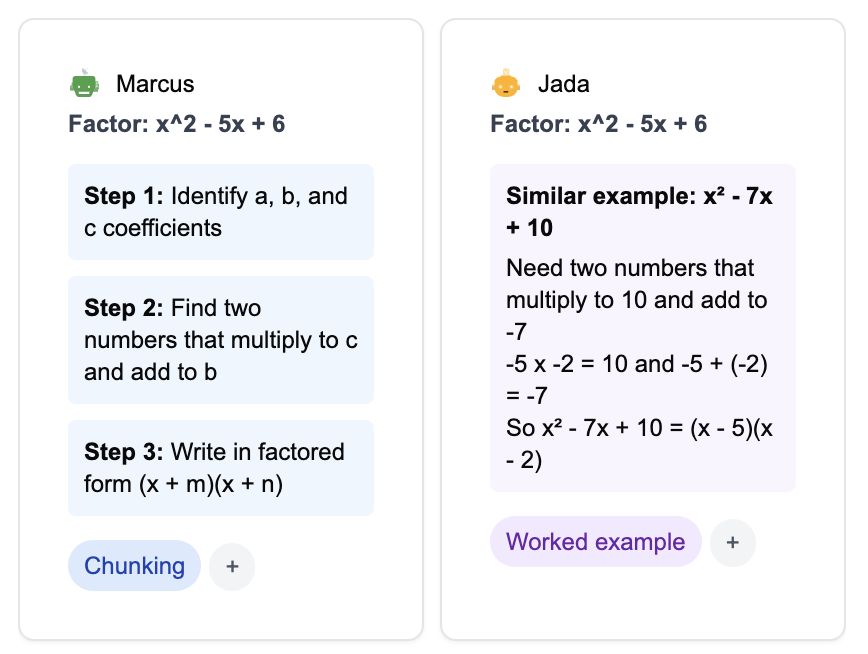Click Jada's orange avatar icon
Viewport: 868px width, 654px height.
tap(506, 85)
